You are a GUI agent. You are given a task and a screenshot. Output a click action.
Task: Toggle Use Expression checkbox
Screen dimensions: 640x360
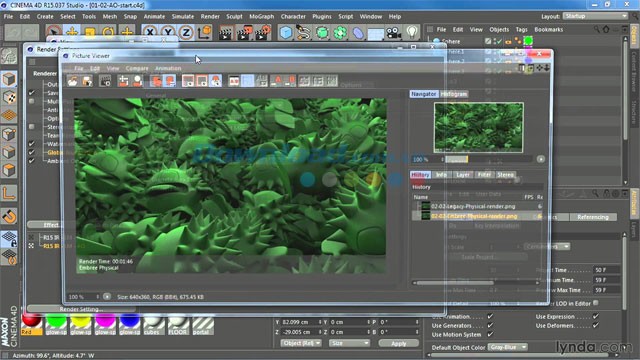pyautogui.click(x=596, y=316)
